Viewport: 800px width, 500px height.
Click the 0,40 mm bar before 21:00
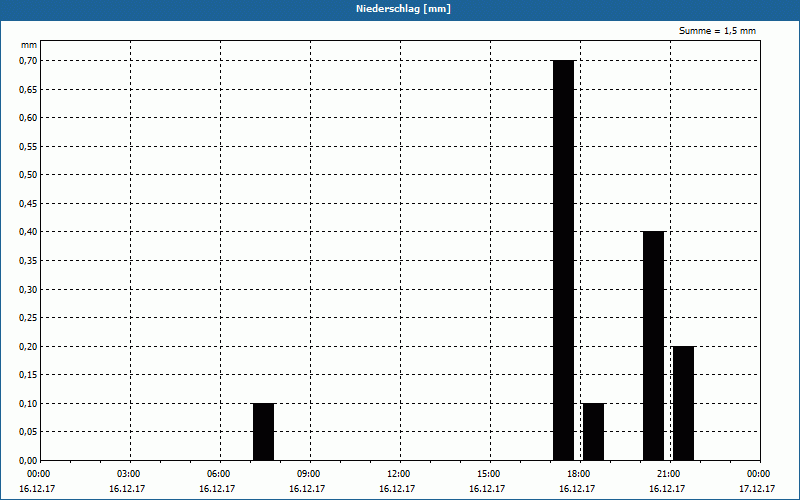click(654, 346)
